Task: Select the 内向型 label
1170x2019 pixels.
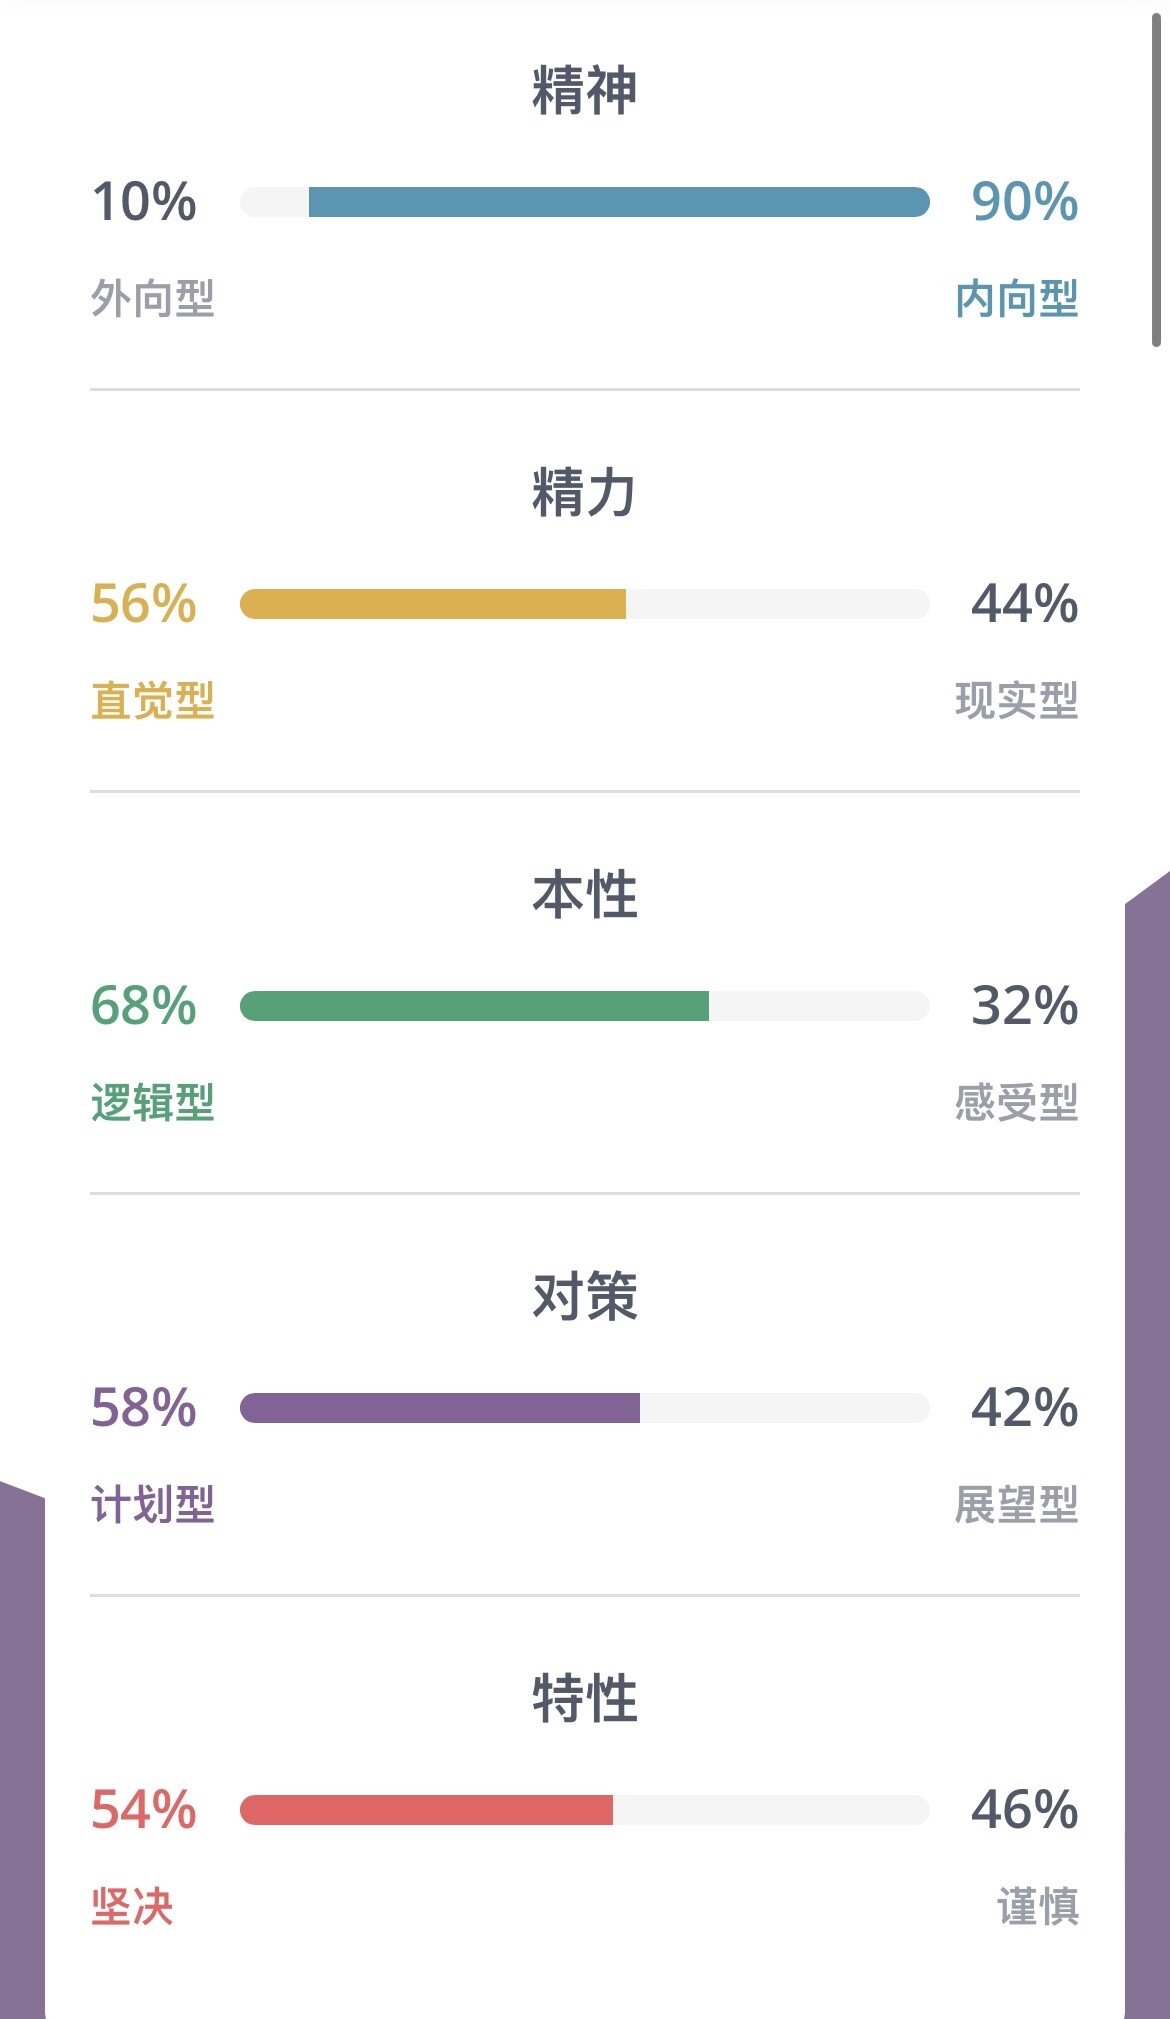Action: (1017, 299)
